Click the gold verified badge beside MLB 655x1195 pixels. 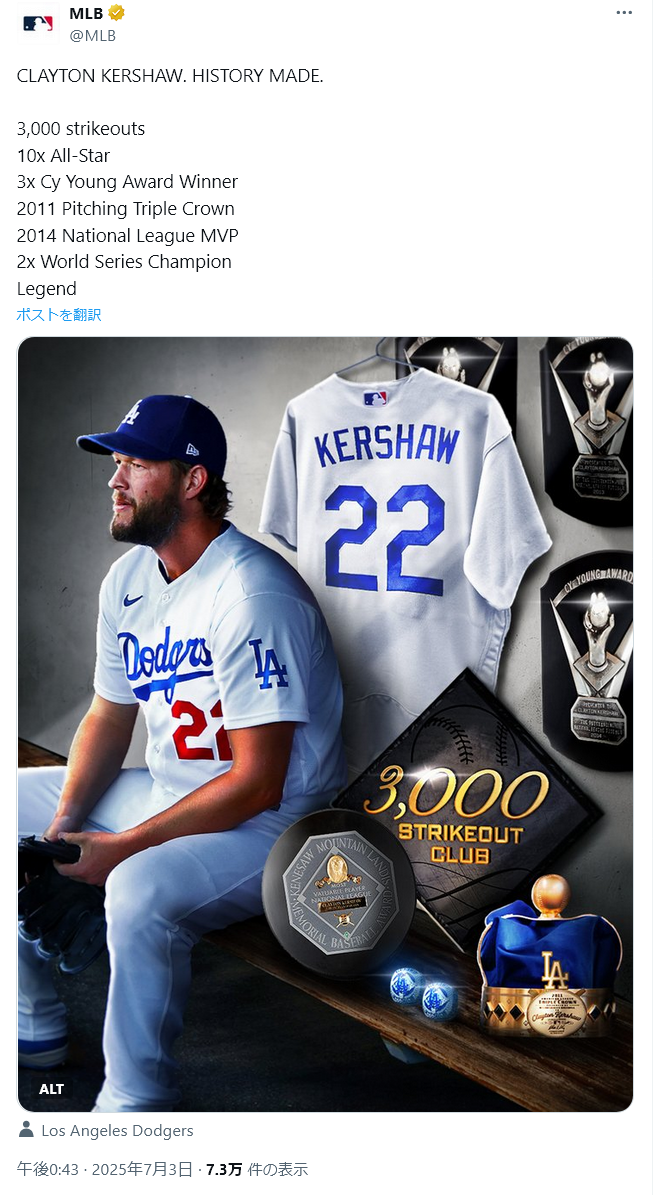117,13
